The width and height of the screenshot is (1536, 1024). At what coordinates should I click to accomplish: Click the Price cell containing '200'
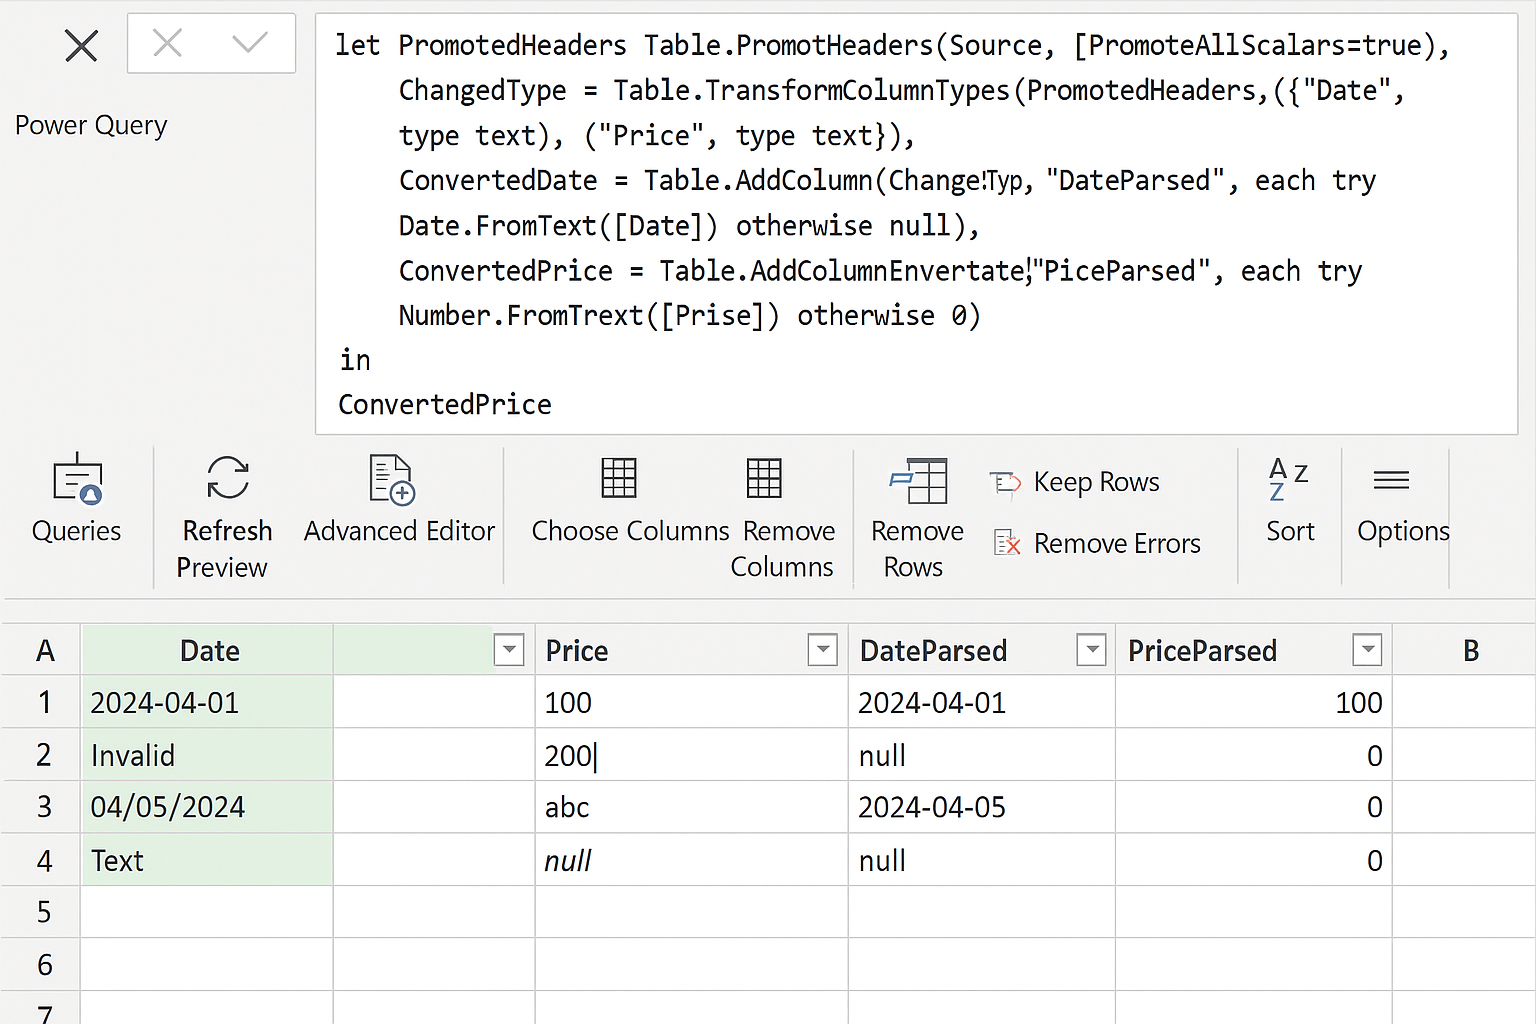click(x=691, y=755)
